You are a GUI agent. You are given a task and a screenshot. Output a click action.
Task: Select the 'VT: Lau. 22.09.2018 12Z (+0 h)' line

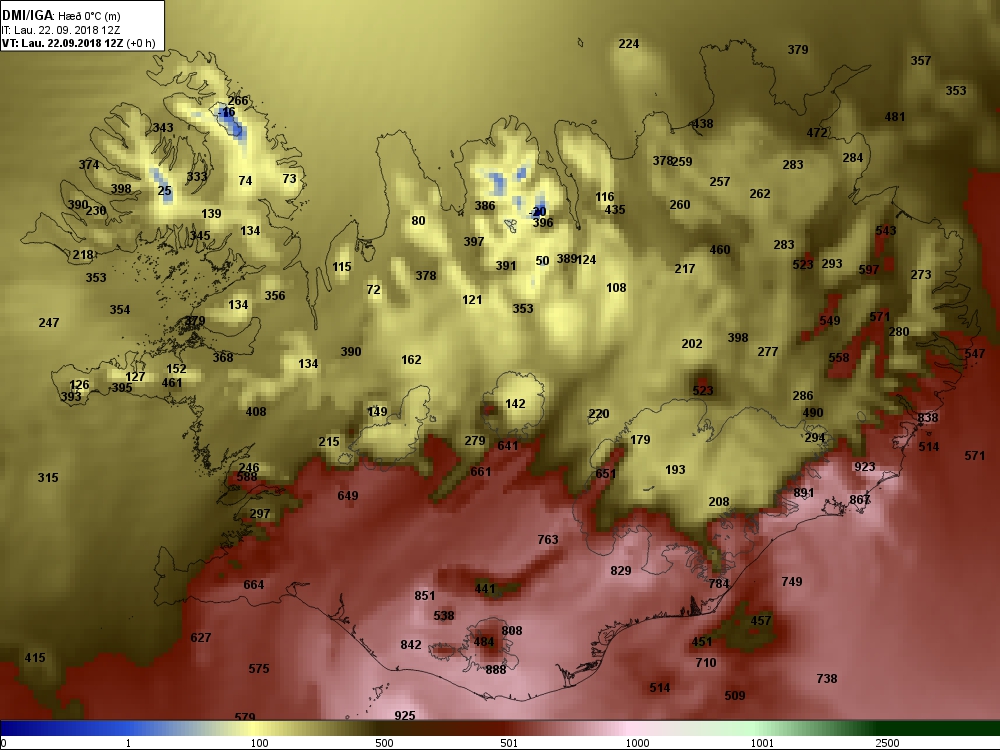78,43
